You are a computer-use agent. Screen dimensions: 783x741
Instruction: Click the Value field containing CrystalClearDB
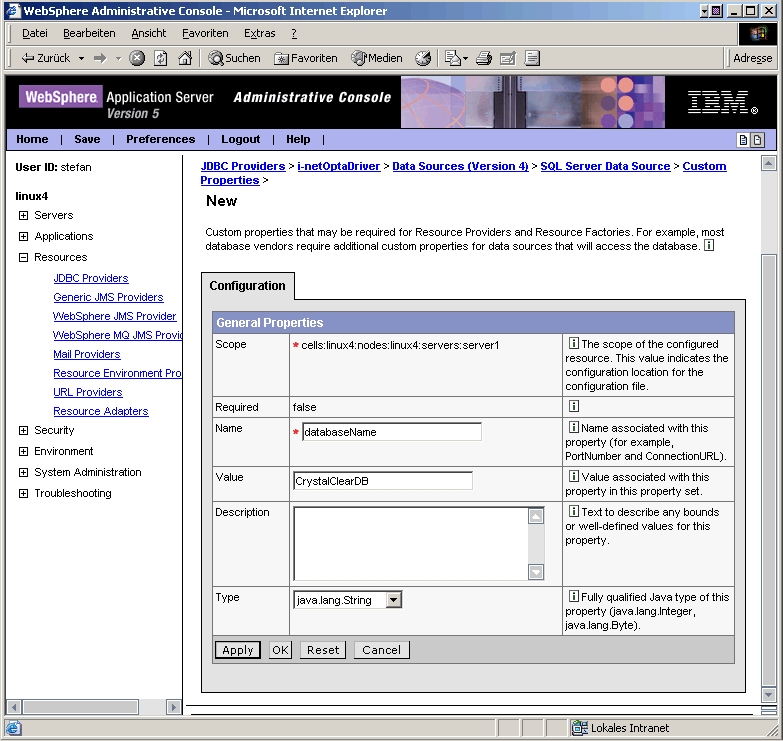click(x=383, y=481)
